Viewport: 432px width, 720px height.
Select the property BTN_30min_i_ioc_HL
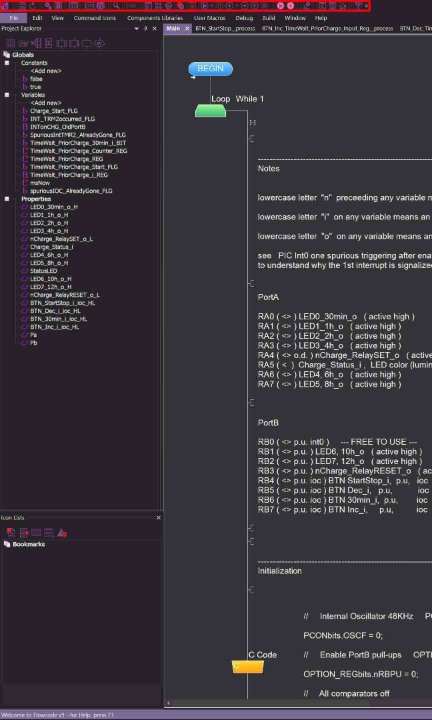pyautogui.click(x=58, y=319)
